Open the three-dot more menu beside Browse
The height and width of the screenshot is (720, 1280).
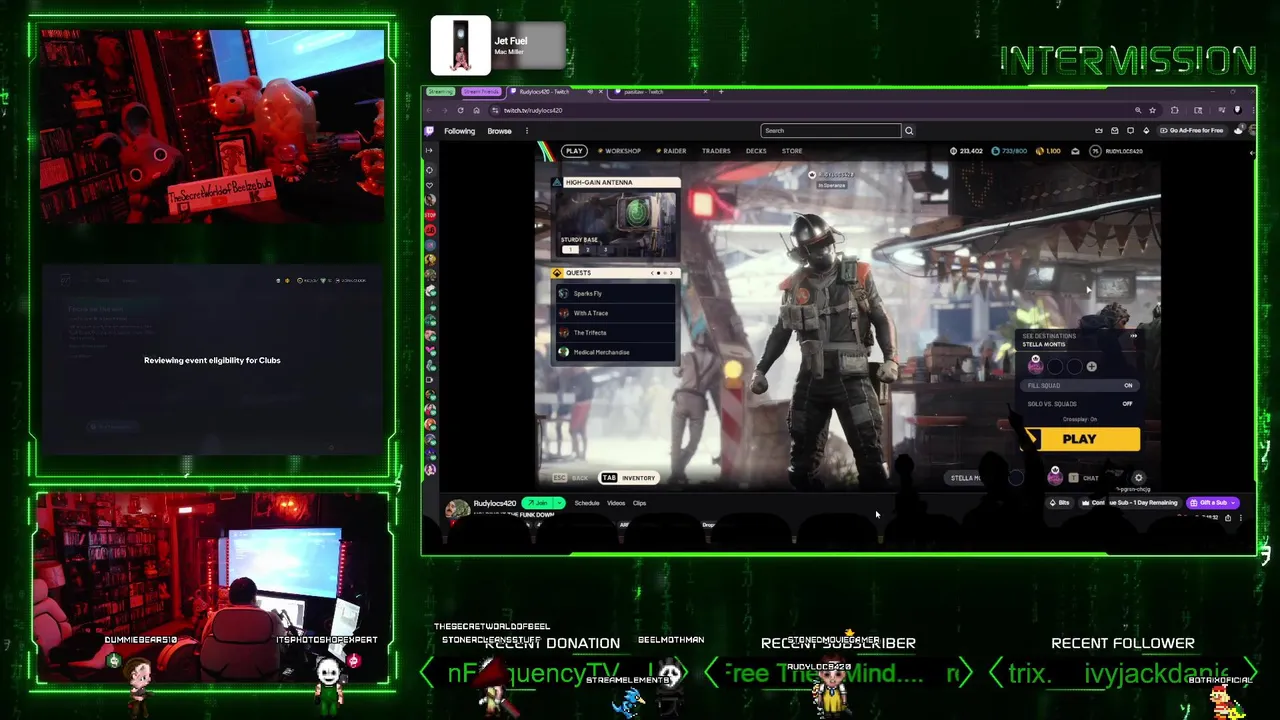(526, 131)
